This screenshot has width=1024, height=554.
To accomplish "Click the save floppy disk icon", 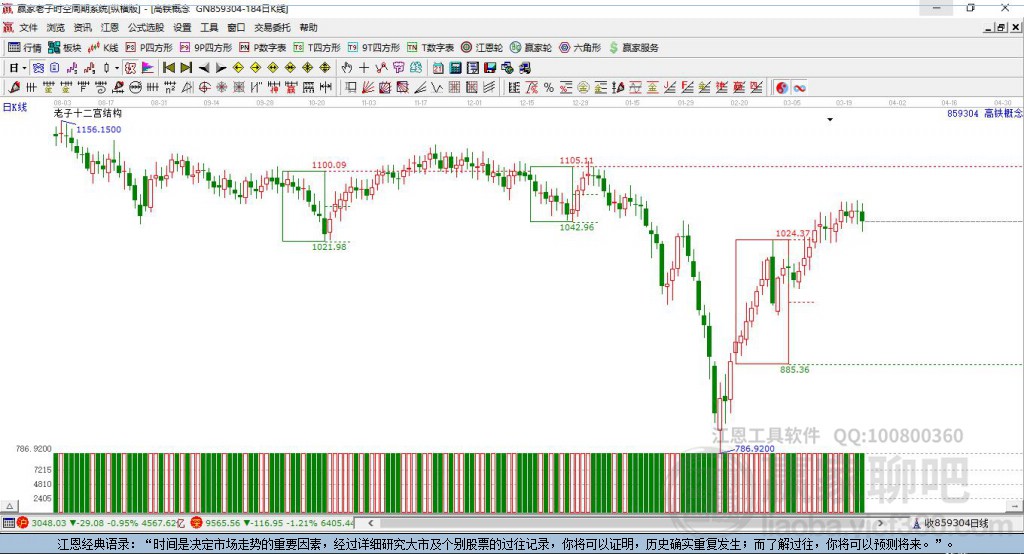I will pyautogui.click(x=490, y=68).
